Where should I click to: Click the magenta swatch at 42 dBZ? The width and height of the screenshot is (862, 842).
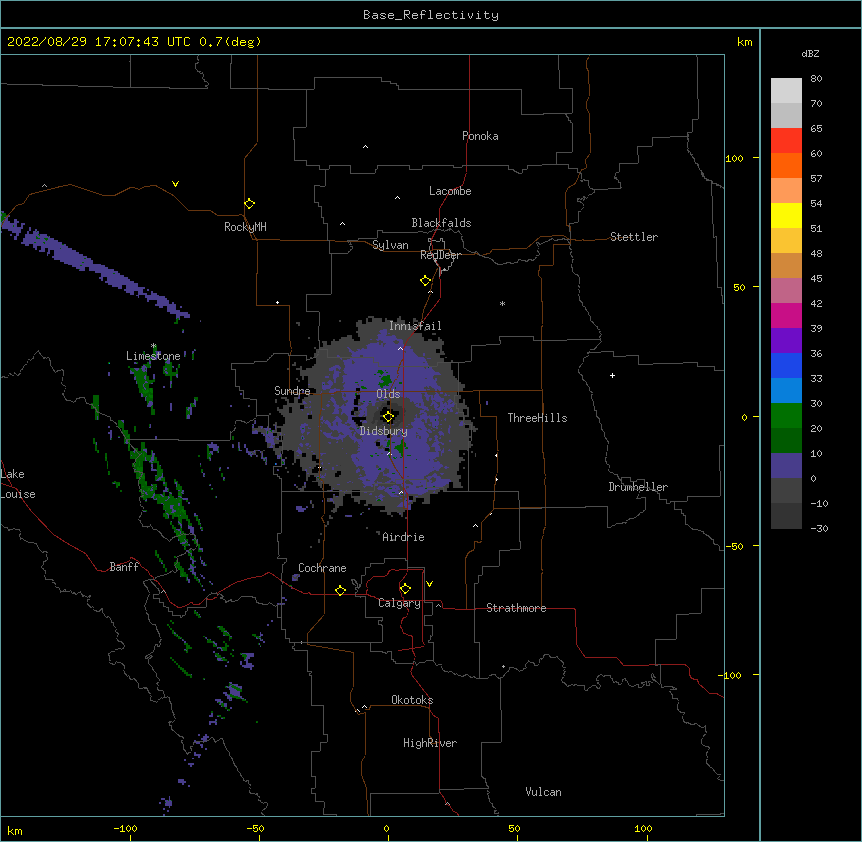click(786, 315)
